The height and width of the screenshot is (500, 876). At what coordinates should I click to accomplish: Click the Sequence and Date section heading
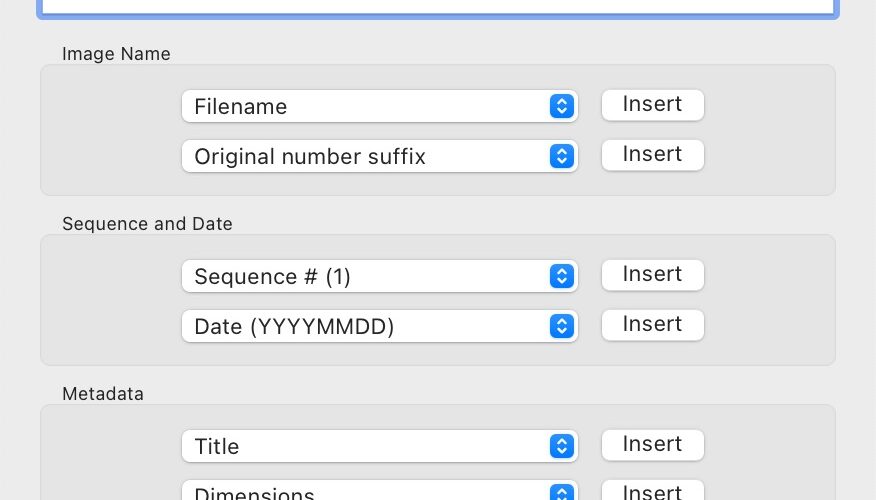(147, 223)
